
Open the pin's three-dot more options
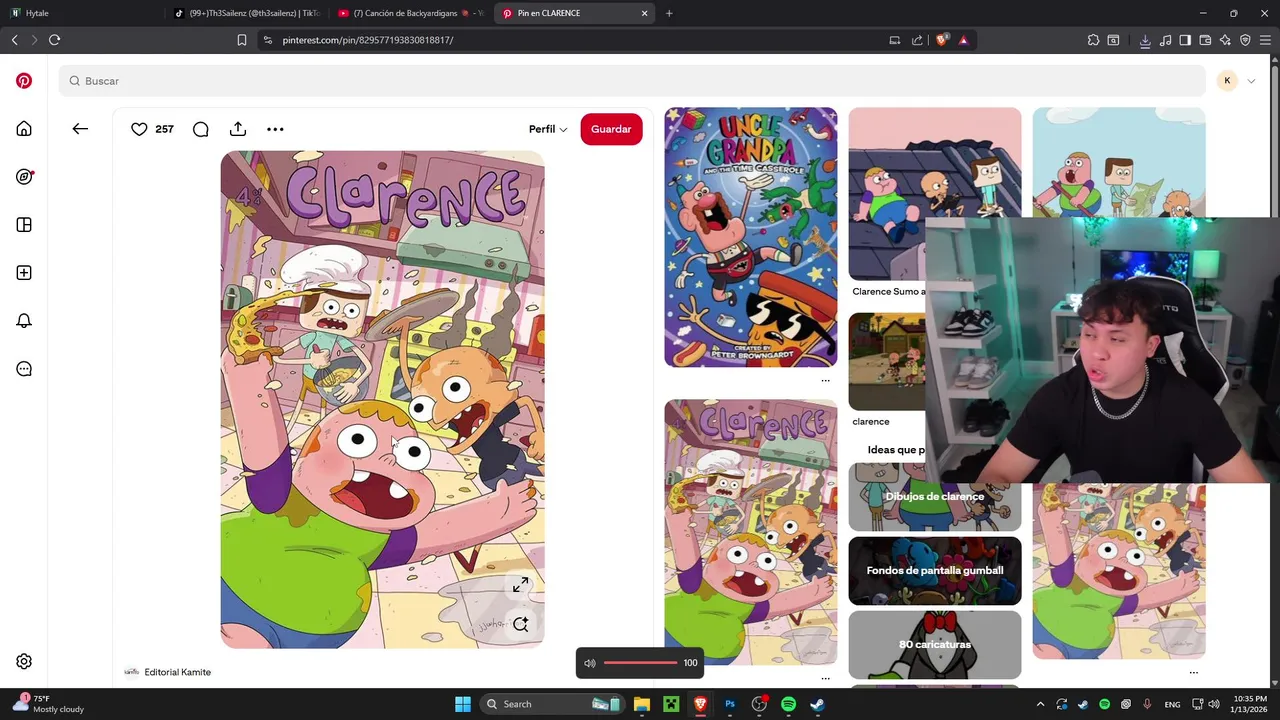275,129
